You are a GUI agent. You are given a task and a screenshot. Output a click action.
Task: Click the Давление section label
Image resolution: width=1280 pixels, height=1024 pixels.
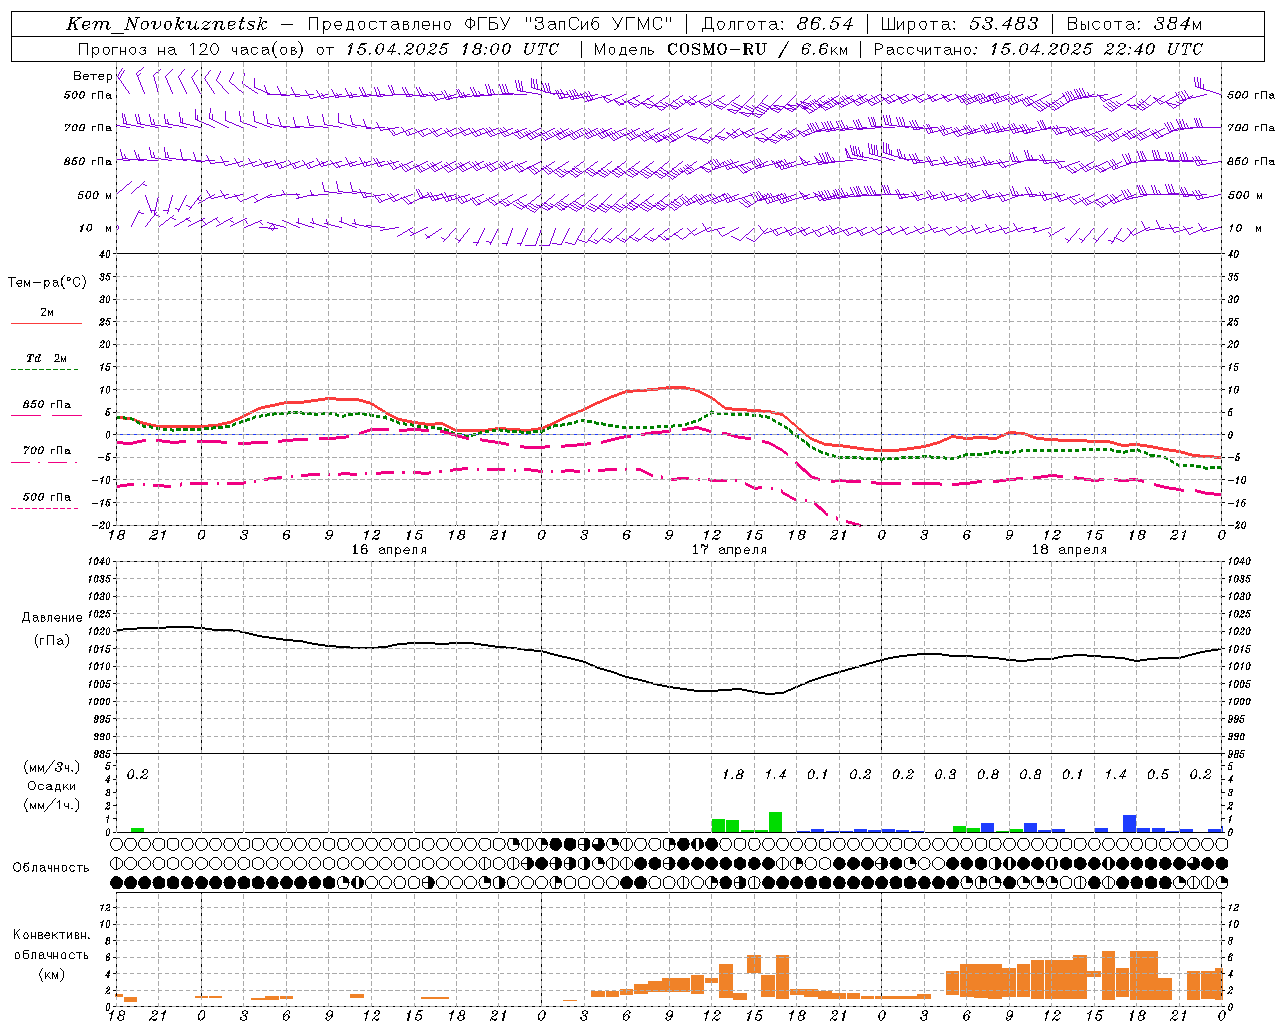[52, 618]
